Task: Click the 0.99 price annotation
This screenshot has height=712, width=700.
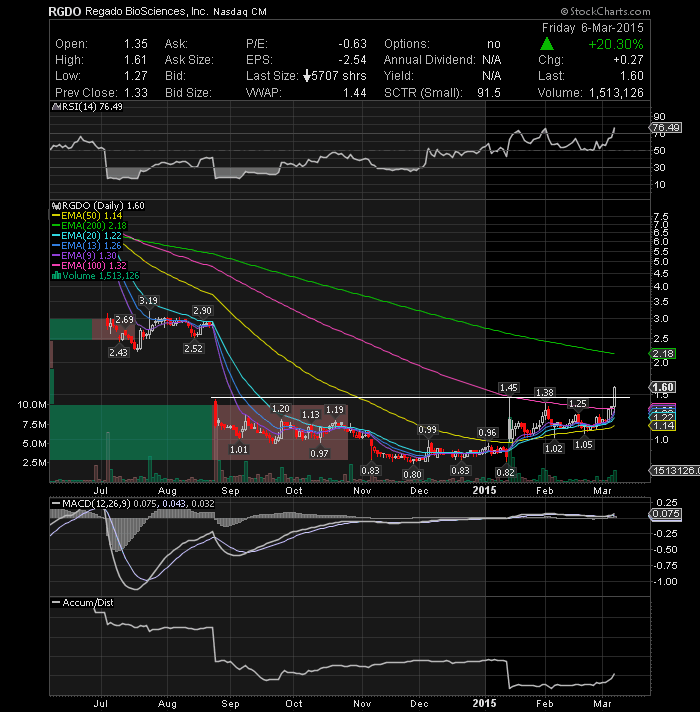Action: [428, 430]
